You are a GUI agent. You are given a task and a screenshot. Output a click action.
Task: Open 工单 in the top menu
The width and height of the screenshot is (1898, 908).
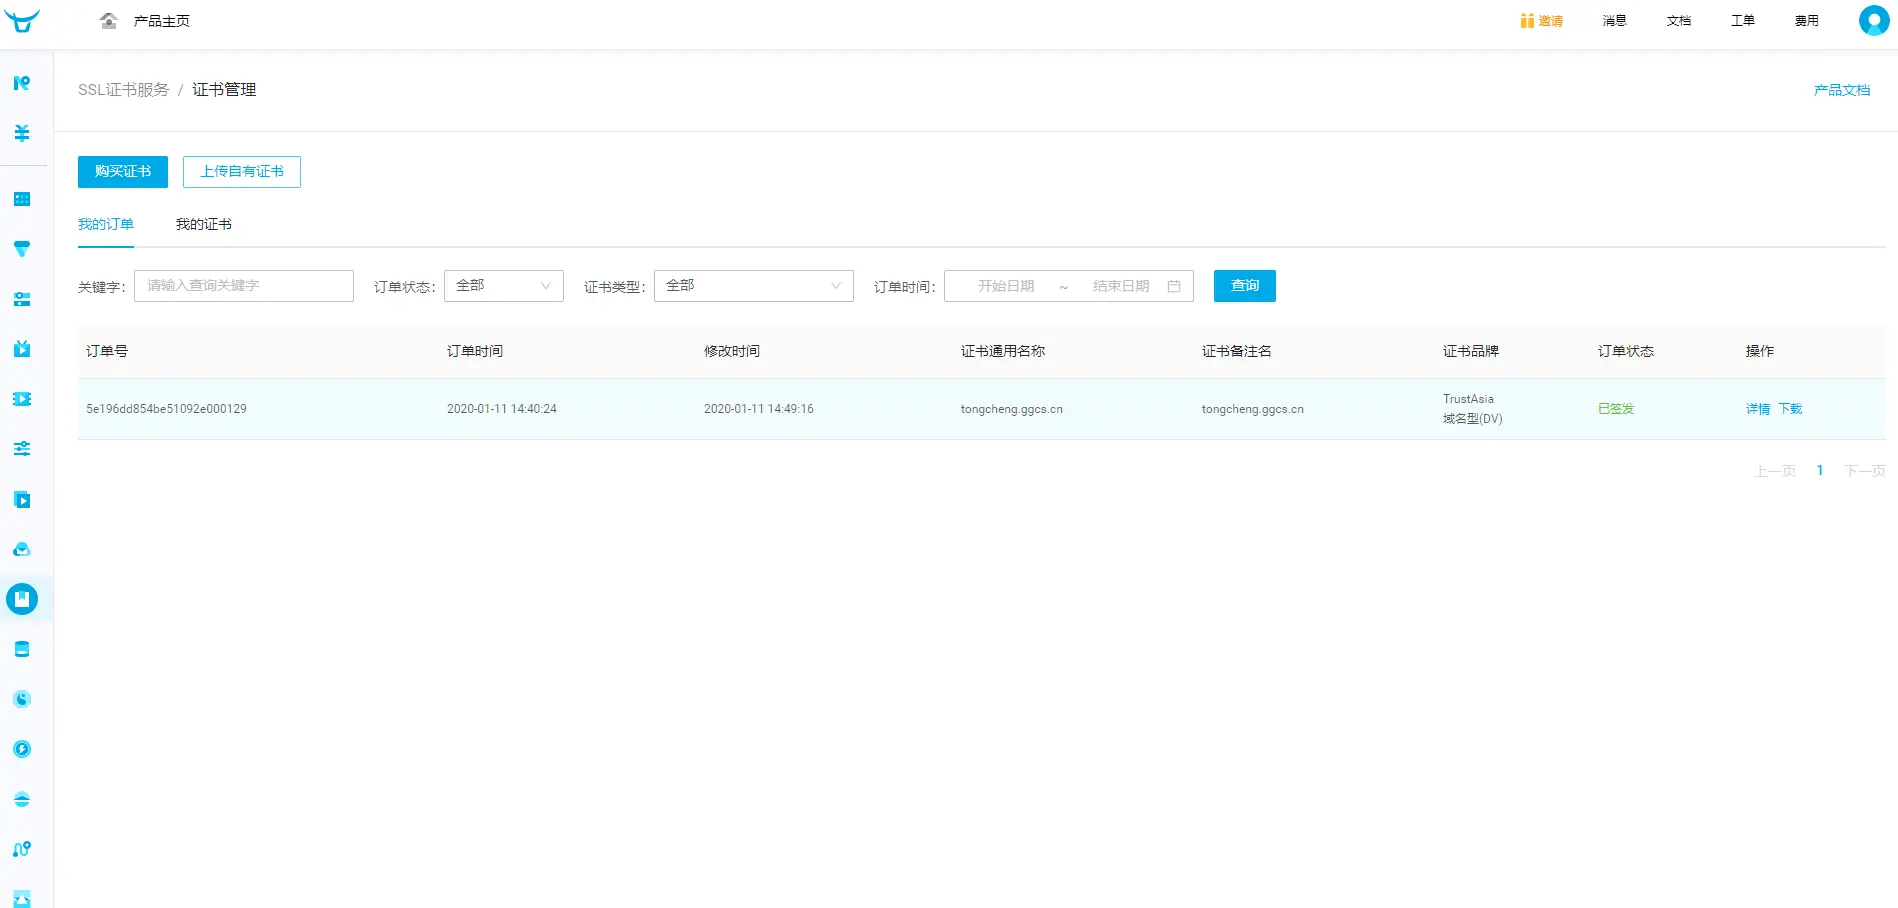pyautogui.click(x=1743, y=21)
